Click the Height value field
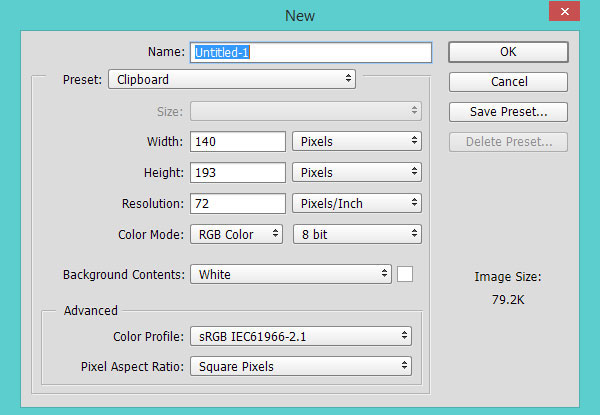Image resolution: width=600 pixels, height=415 pixels. tap(238, 173)
